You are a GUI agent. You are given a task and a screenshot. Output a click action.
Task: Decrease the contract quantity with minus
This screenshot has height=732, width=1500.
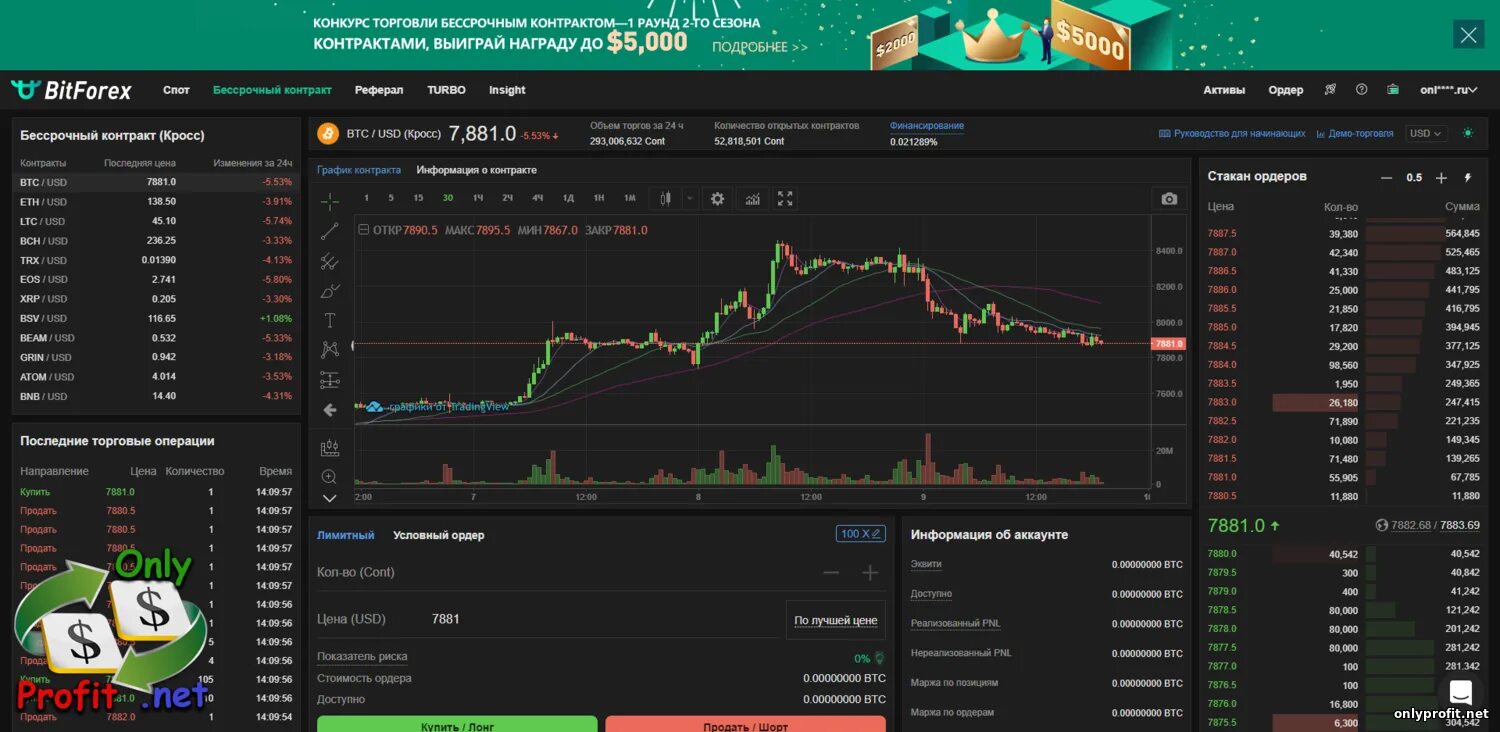click(x=831, y=572)
